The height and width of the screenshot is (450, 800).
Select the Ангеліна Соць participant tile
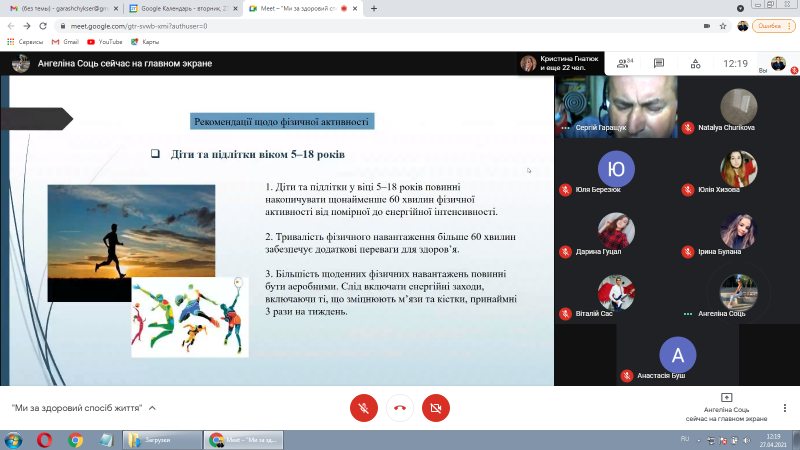coord(739,293)
